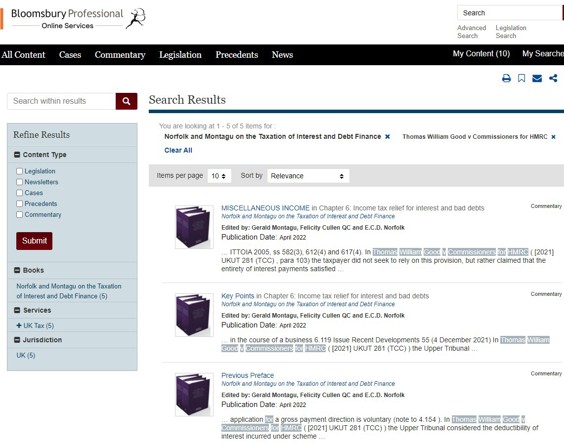Click the email envelope icon
Image resolution: width=564 pixels, height=447 pixels.
coord(537,78)
